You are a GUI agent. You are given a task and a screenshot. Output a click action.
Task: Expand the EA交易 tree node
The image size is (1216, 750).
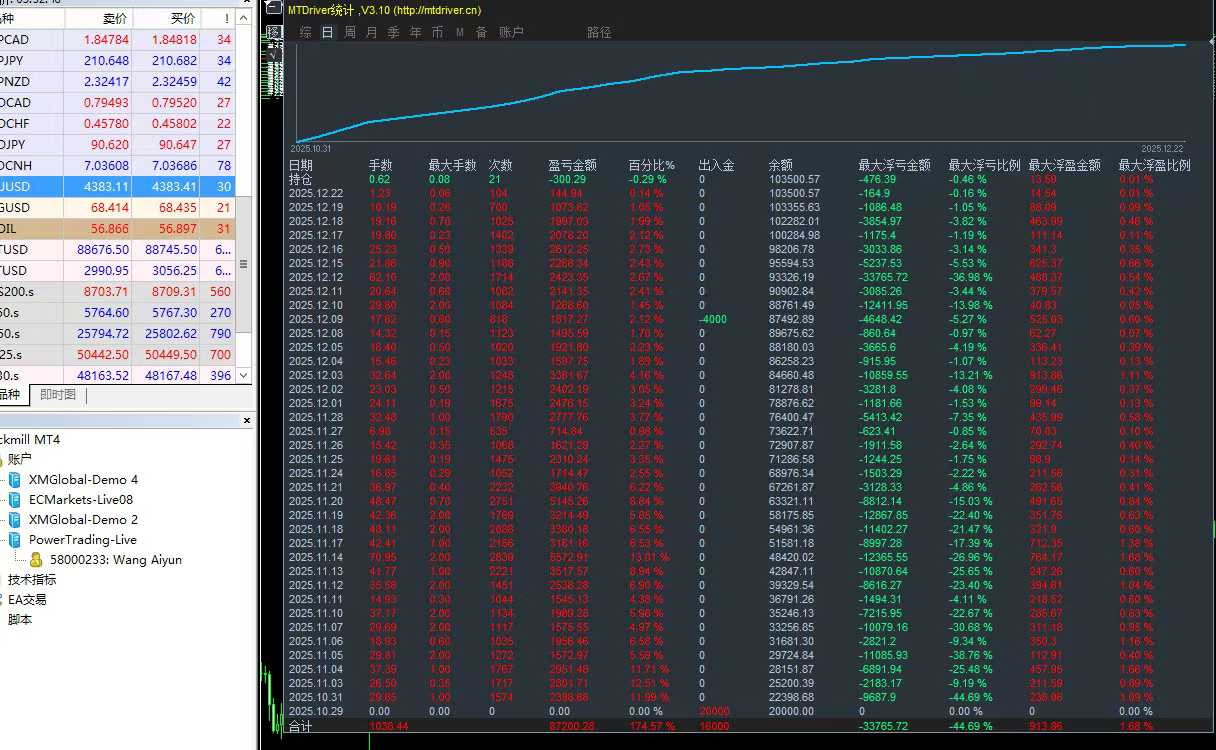(x=27, y=600)
